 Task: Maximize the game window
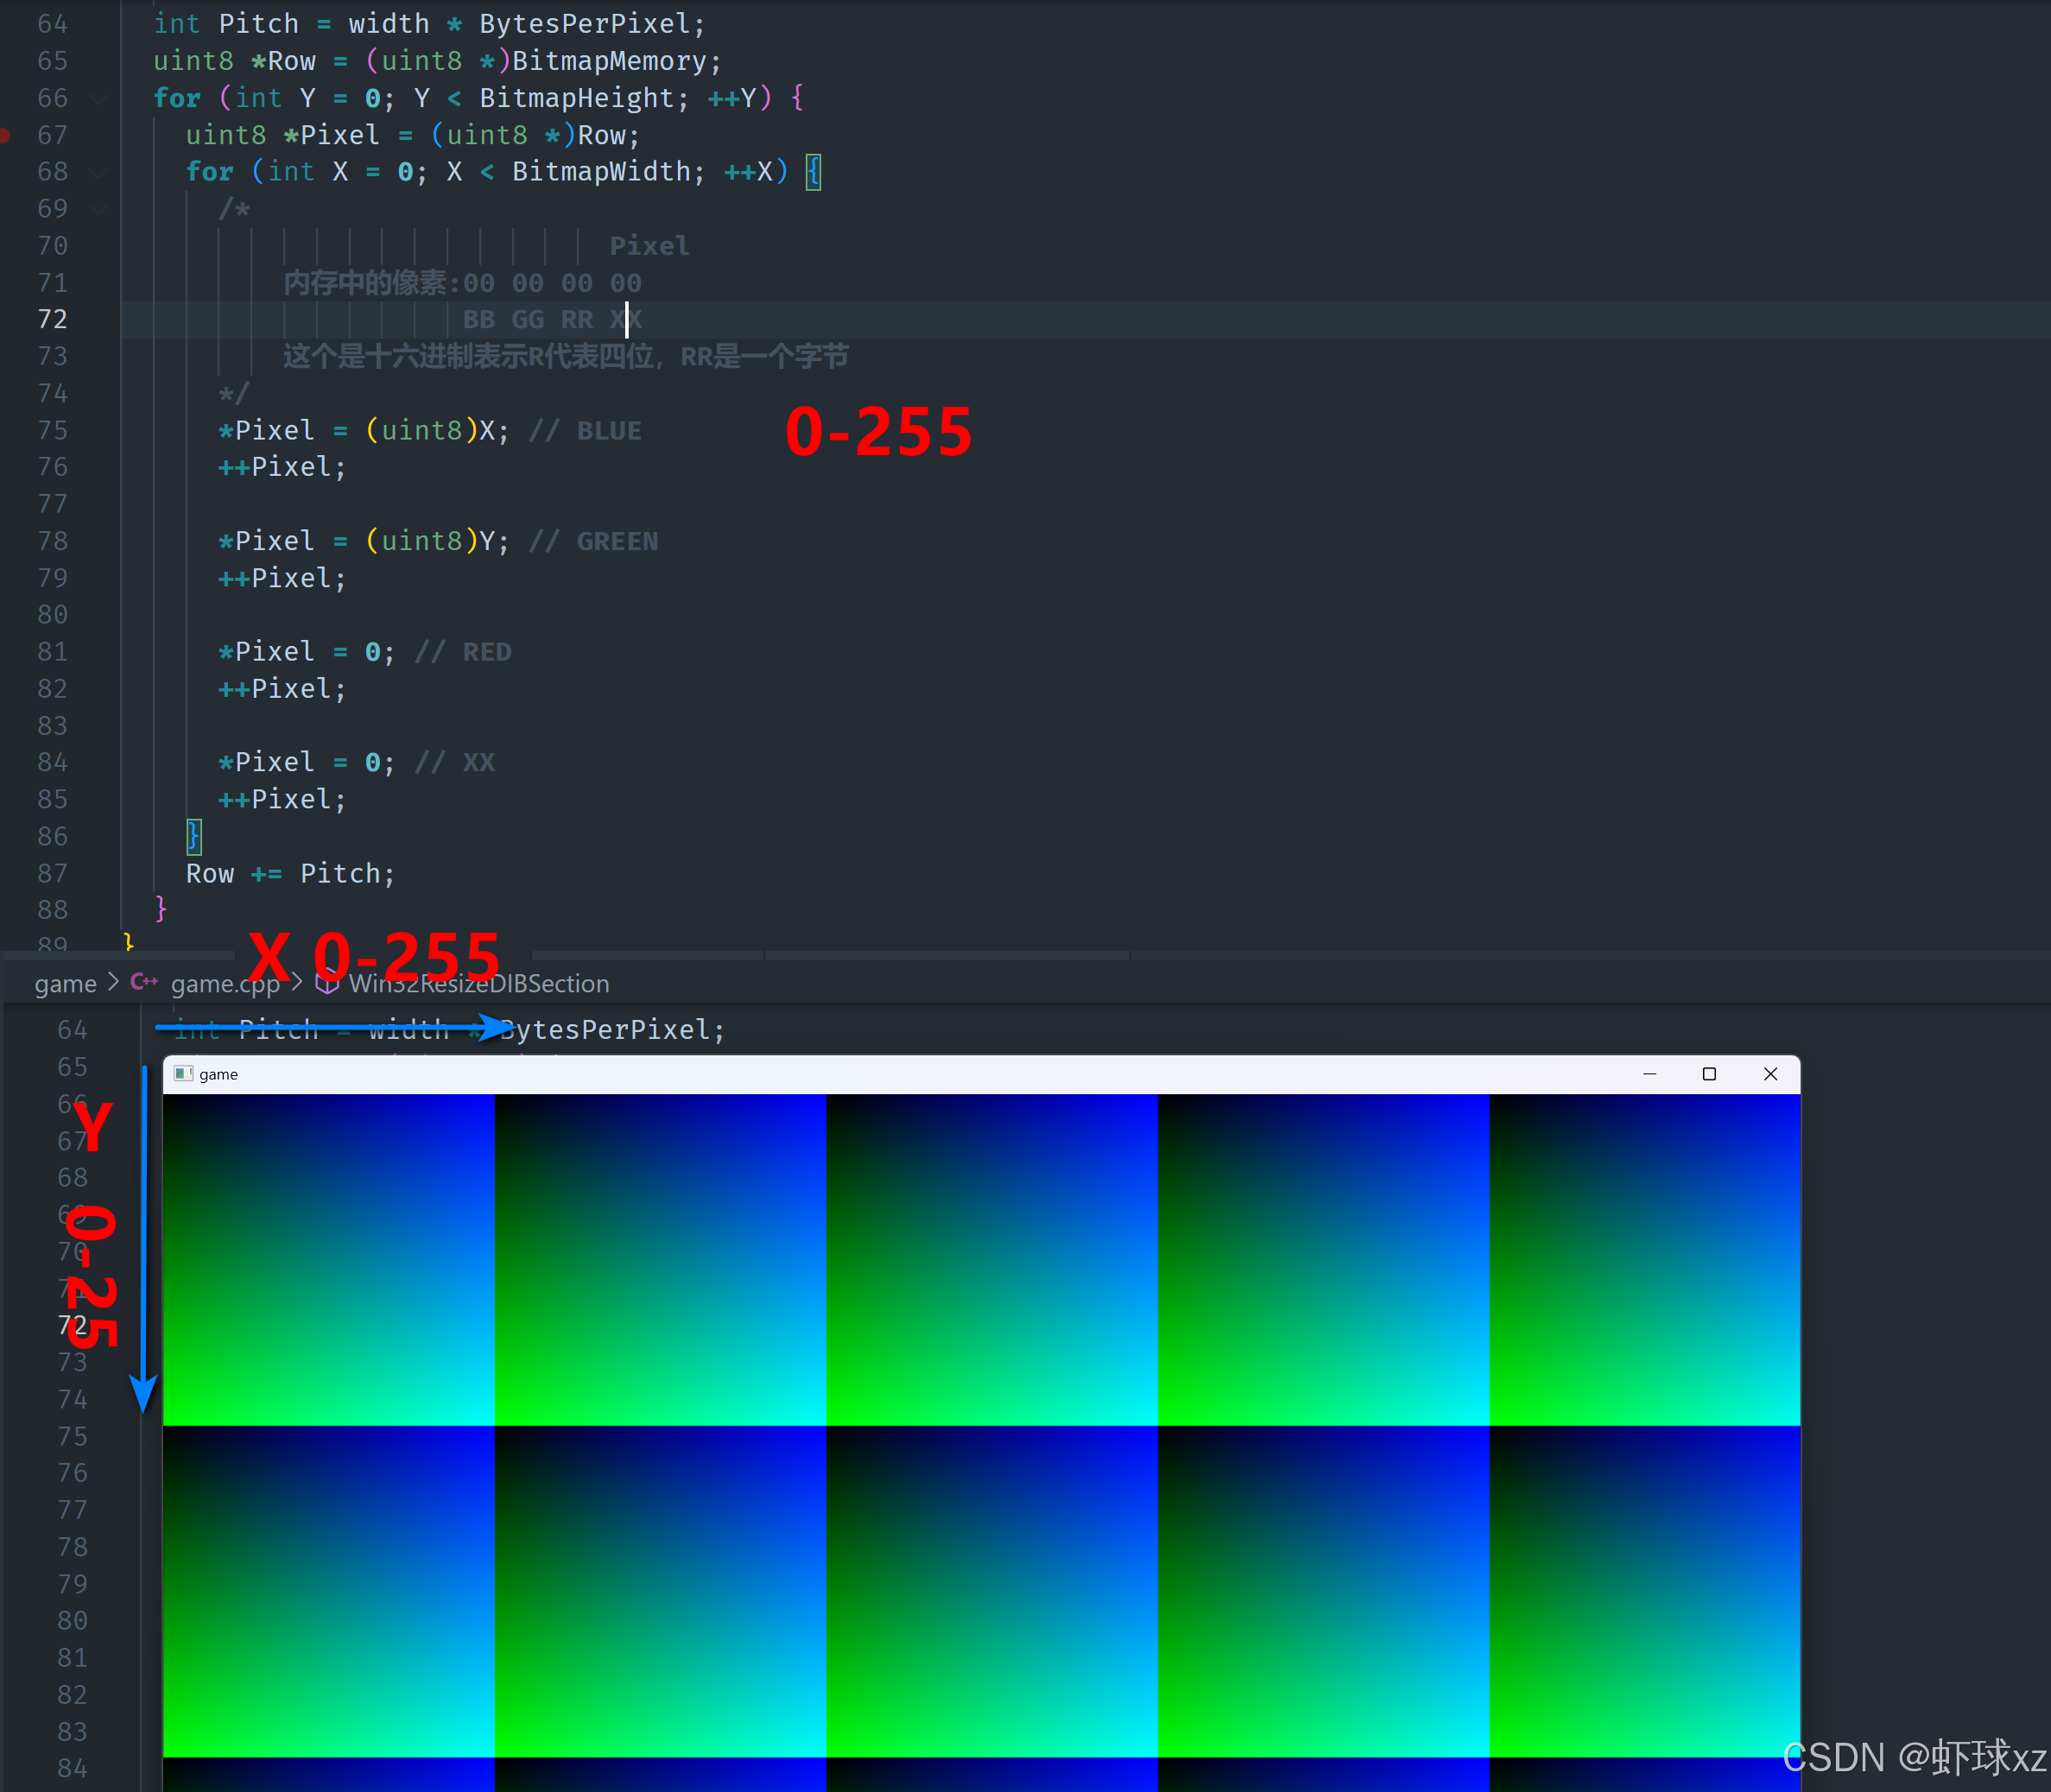(1710, 1074)
